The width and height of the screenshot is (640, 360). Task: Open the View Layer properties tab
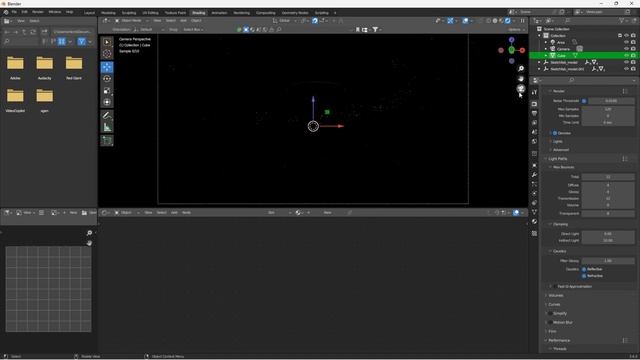[534, 122]
